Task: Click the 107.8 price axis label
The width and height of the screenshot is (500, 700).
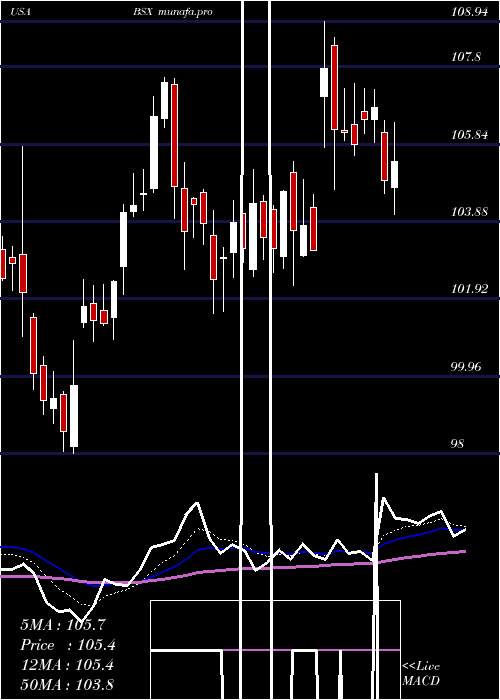Action: [x=466, y=57]
